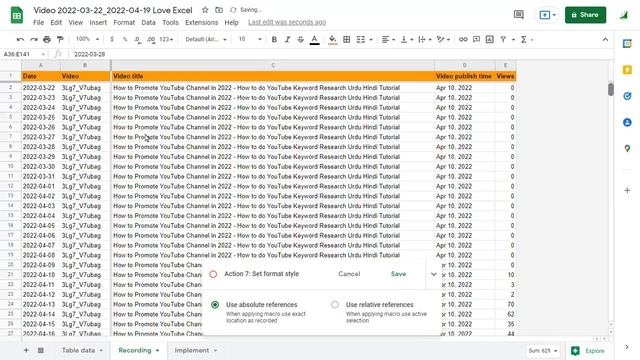Open Tasks in side panel

627,96
